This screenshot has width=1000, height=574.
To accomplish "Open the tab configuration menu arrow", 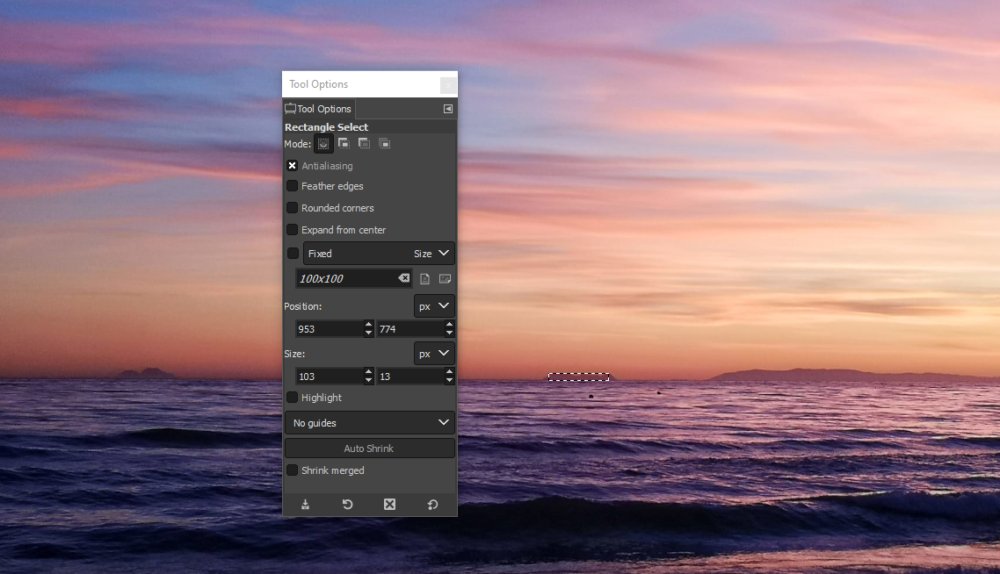I will [x=448, y=109].
